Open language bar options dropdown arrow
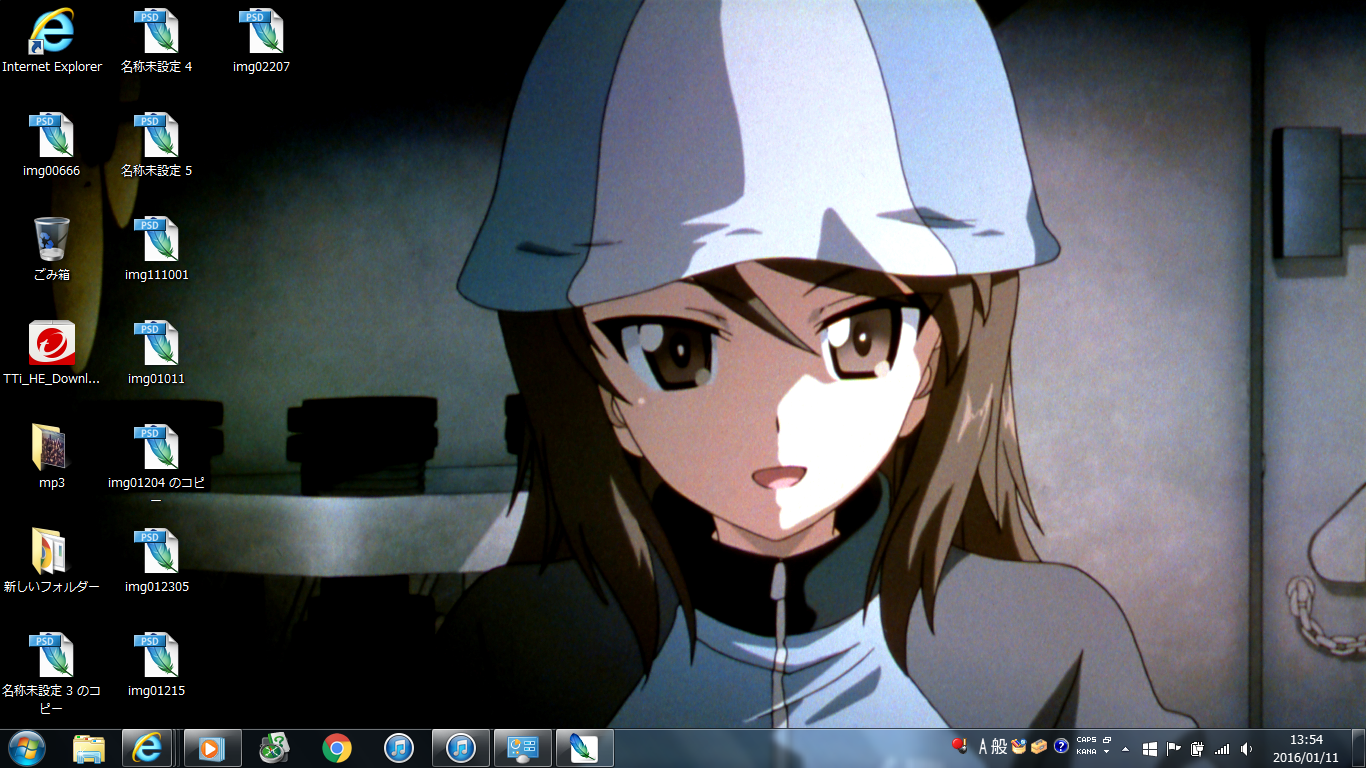 (1107, 752)
